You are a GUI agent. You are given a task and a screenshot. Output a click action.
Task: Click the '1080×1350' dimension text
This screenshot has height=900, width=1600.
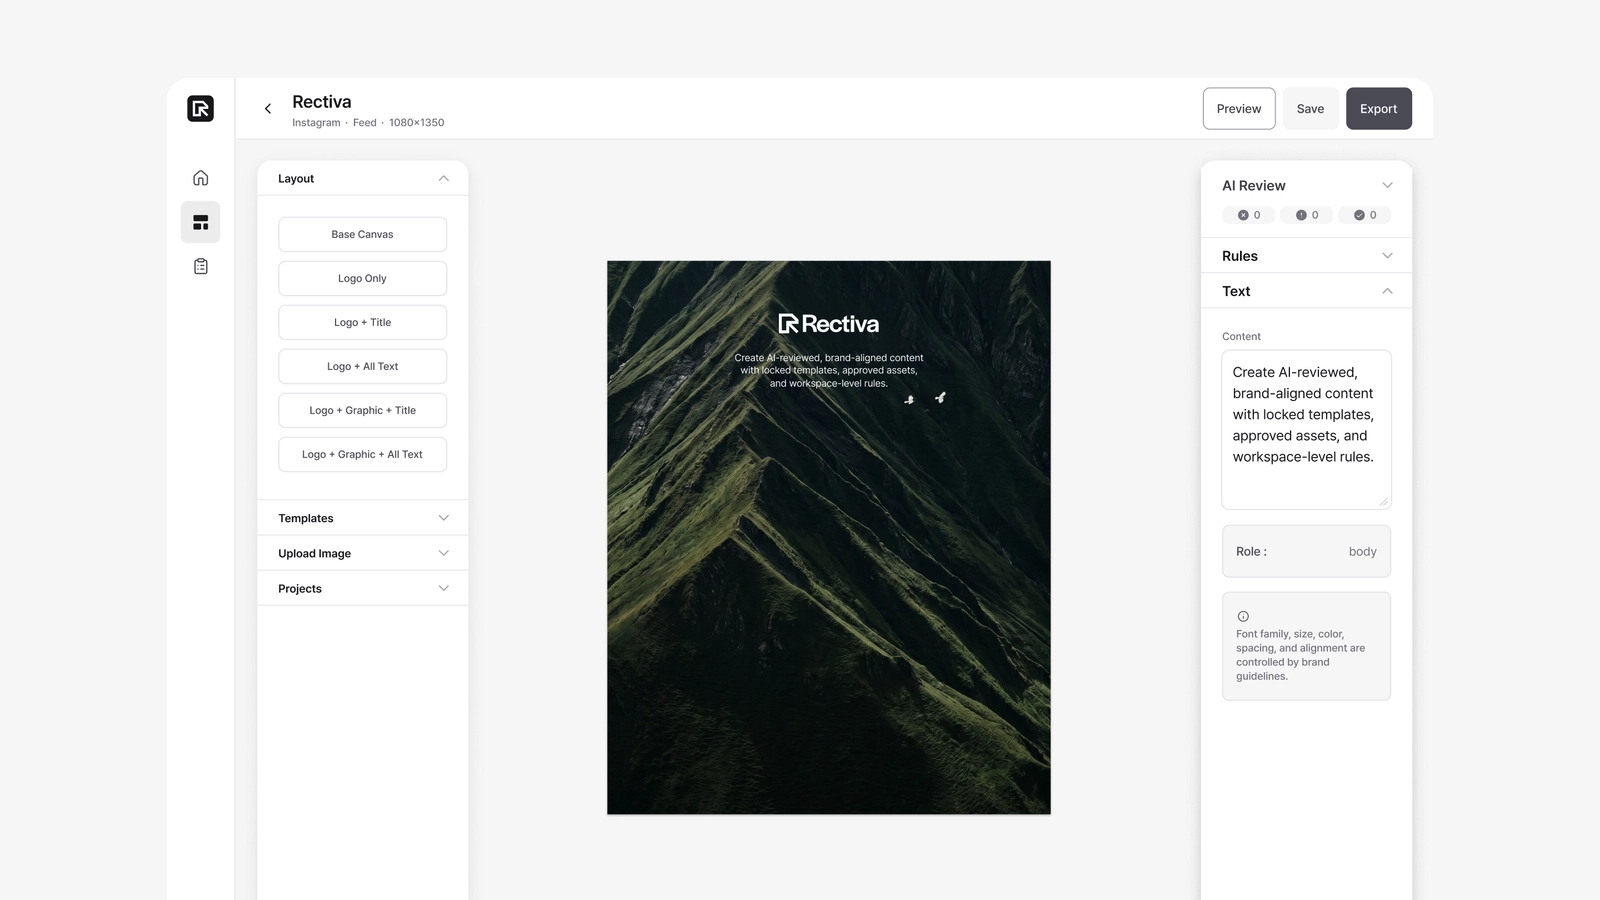tap(417, 123)
